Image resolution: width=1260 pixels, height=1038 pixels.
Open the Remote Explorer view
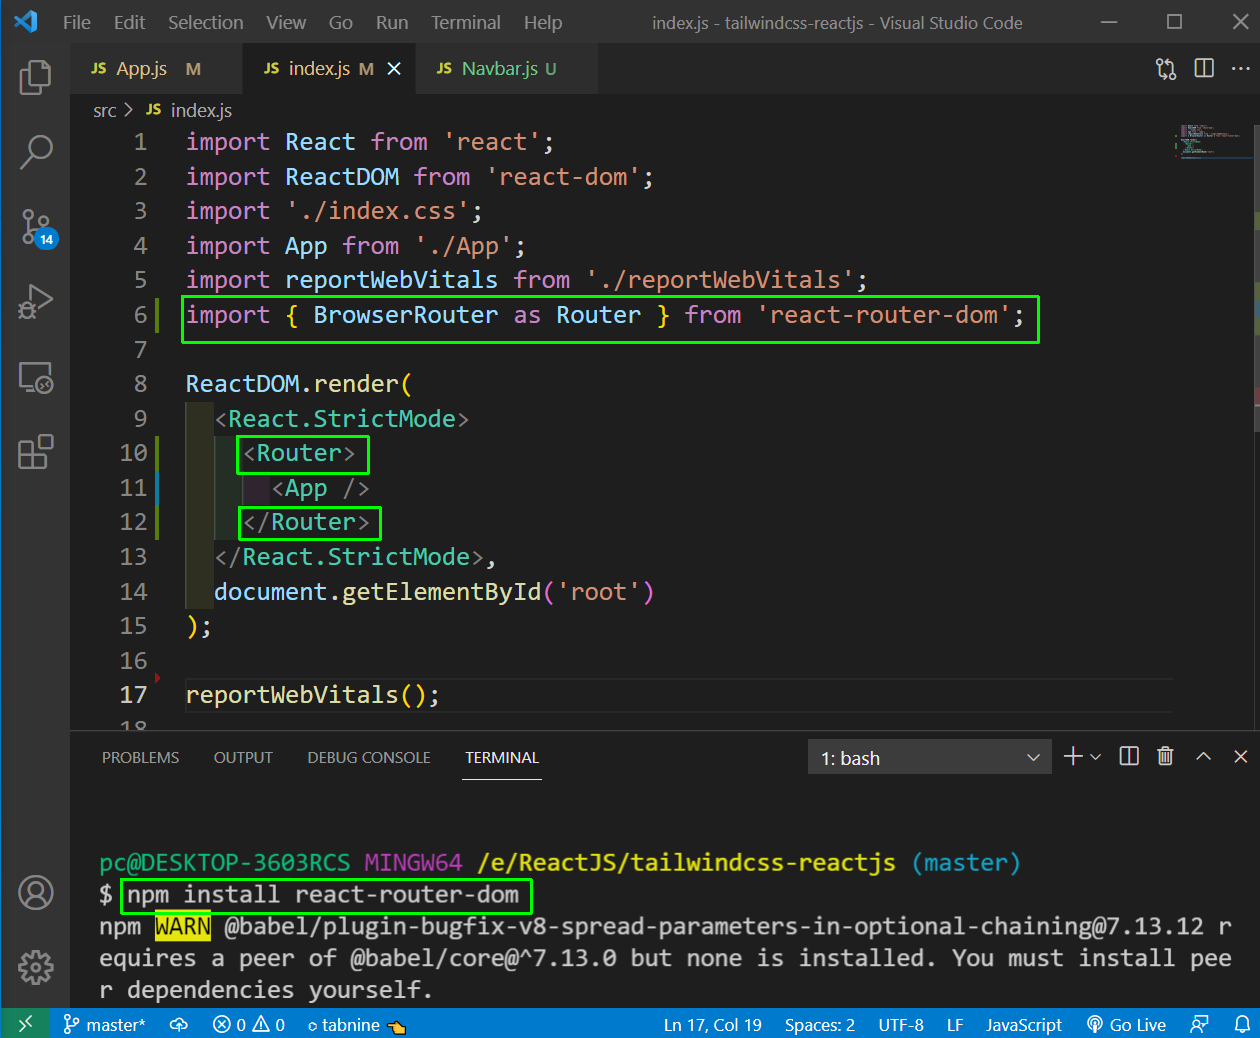(x=36, y=377)
